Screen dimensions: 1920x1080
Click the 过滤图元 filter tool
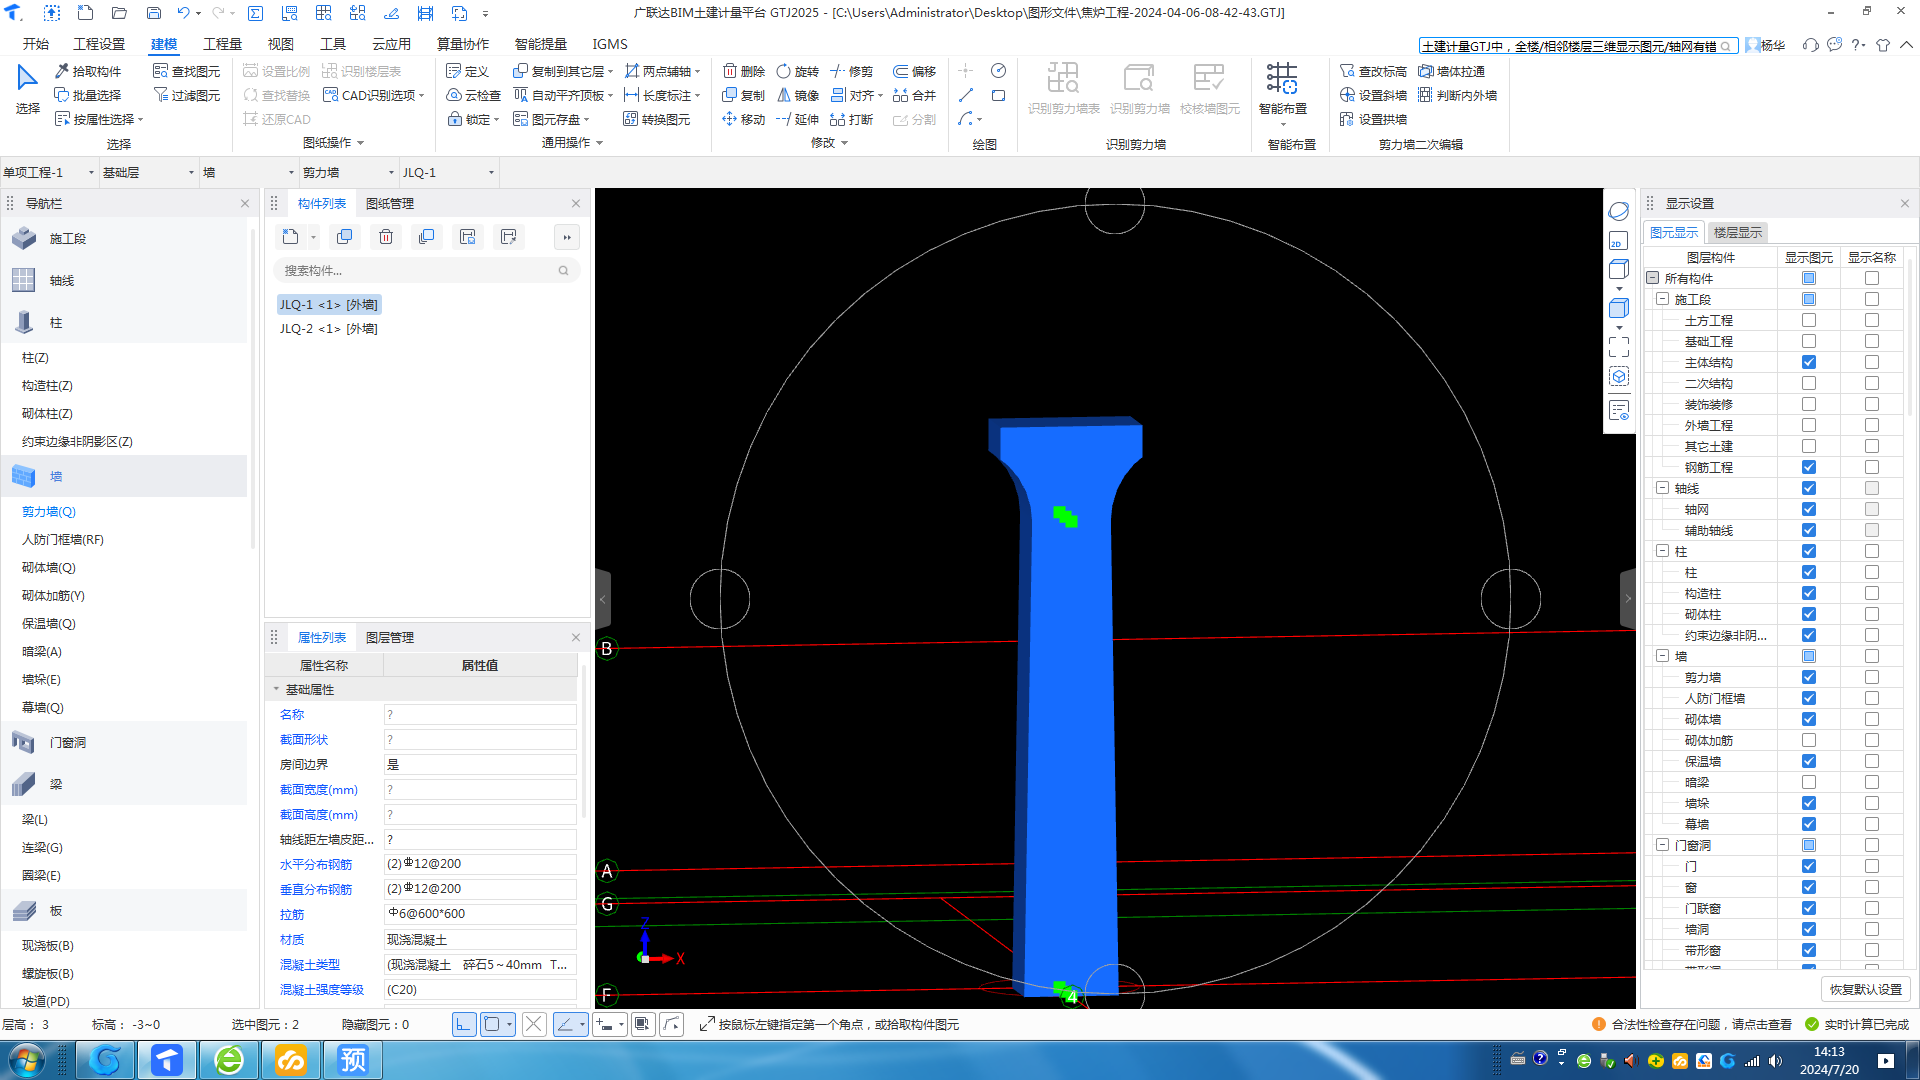[x=186, y=95]
